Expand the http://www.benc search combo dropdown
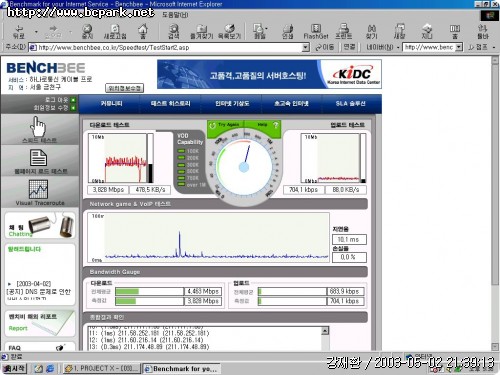Viewport: 500px width, 375px height. [459, 47]
